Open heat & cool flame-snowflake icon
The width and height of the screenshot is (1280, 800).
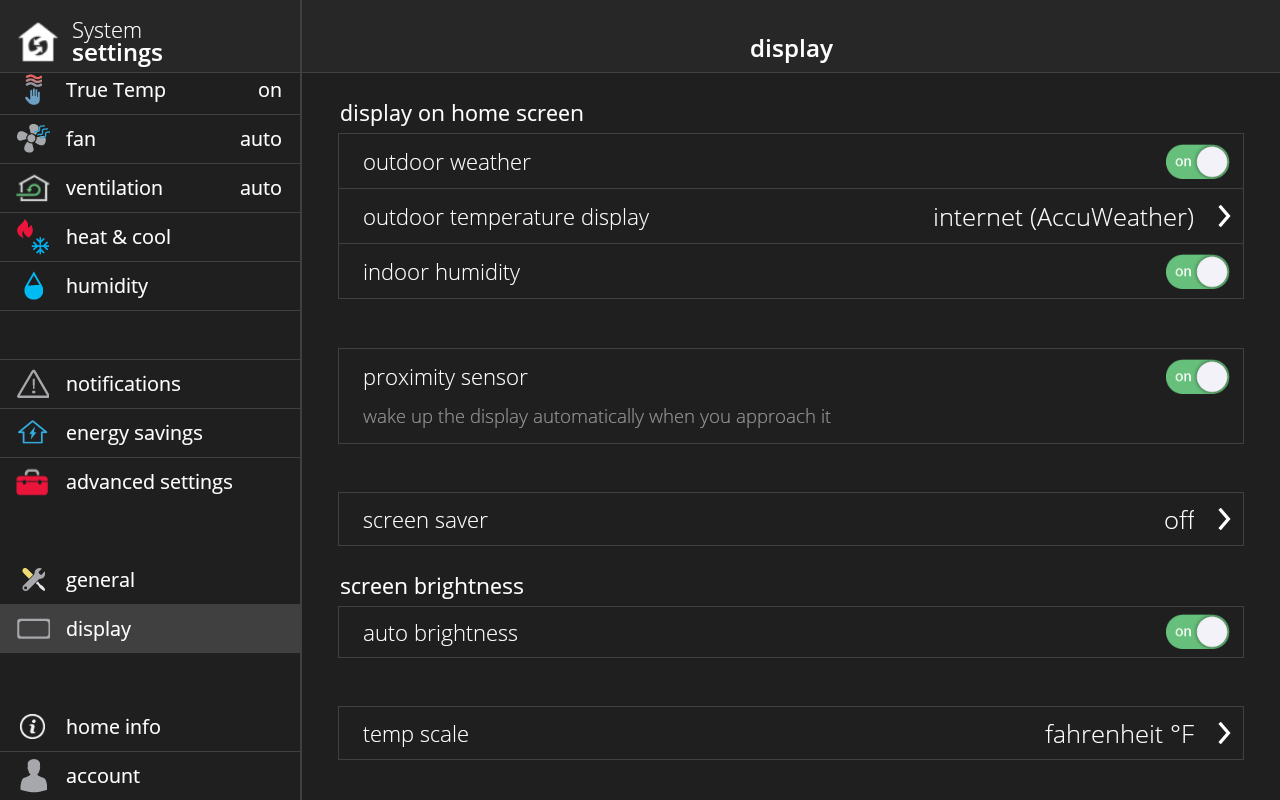coord(33,237)
